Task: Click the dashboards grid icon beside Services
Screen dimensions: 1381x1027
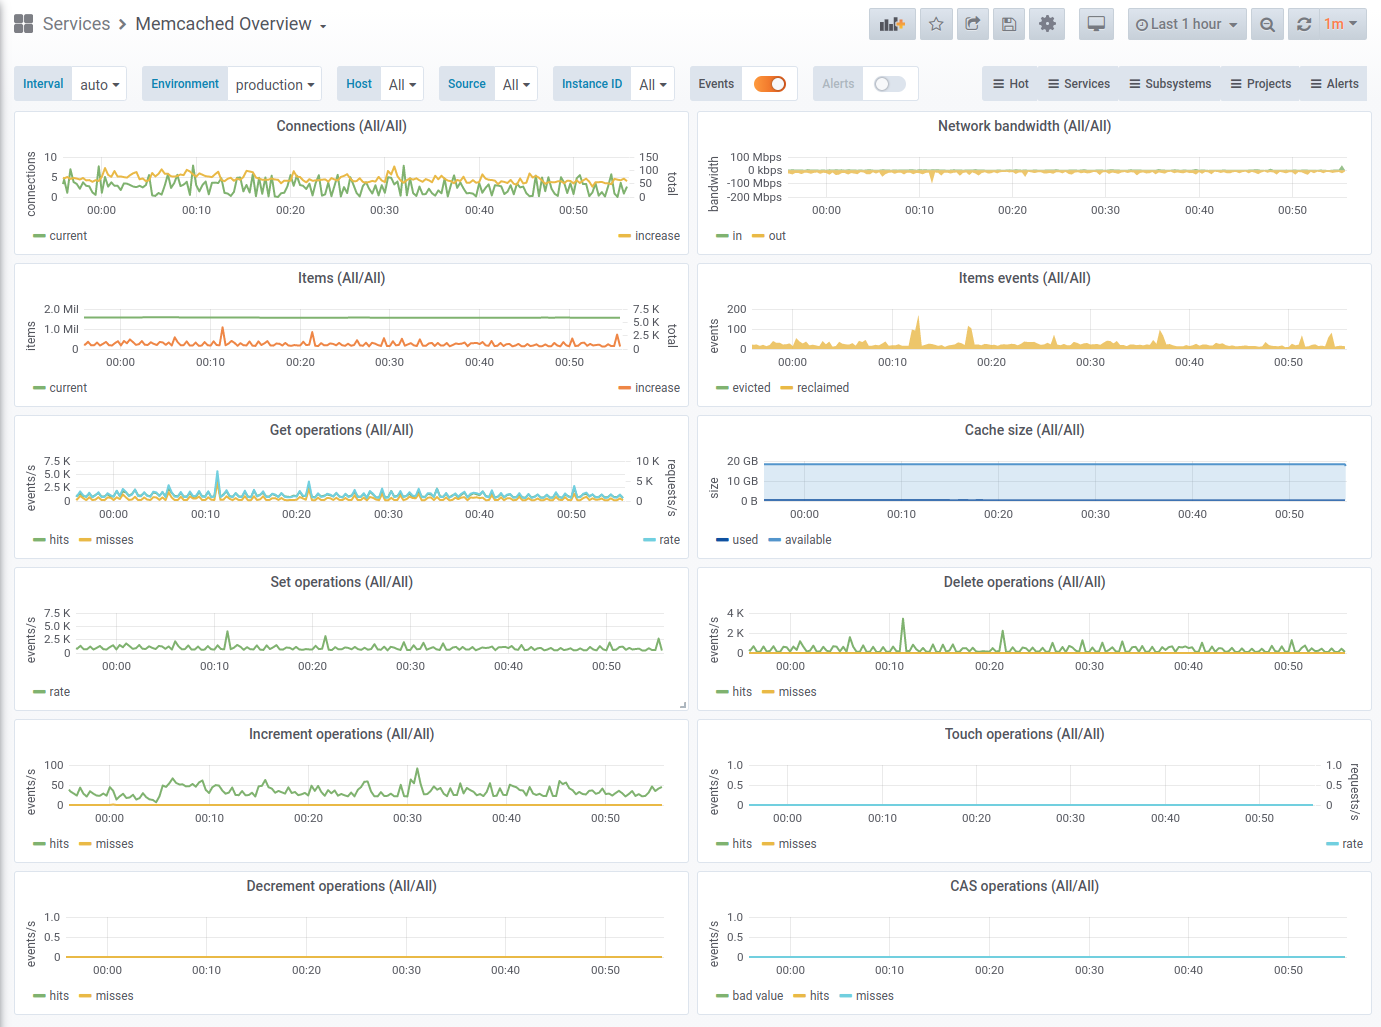Action: (24, 24)
